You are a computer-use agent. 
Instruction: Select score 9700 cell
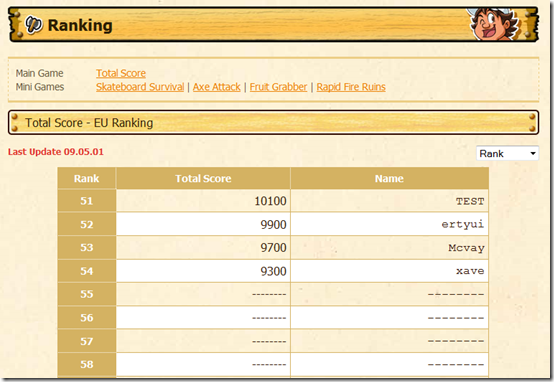(x=203, y=248)
